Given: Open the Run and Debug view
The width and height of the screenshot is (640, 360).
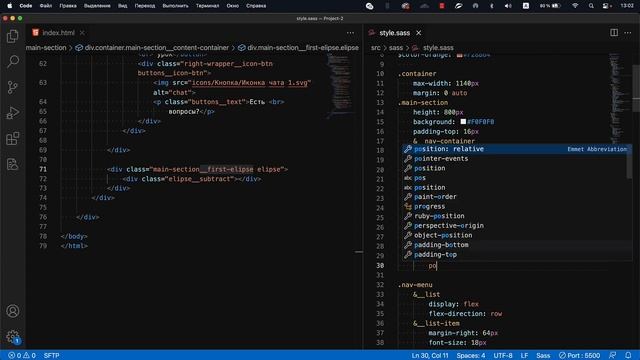Looking at the screenshot, I should click(13, 113).
